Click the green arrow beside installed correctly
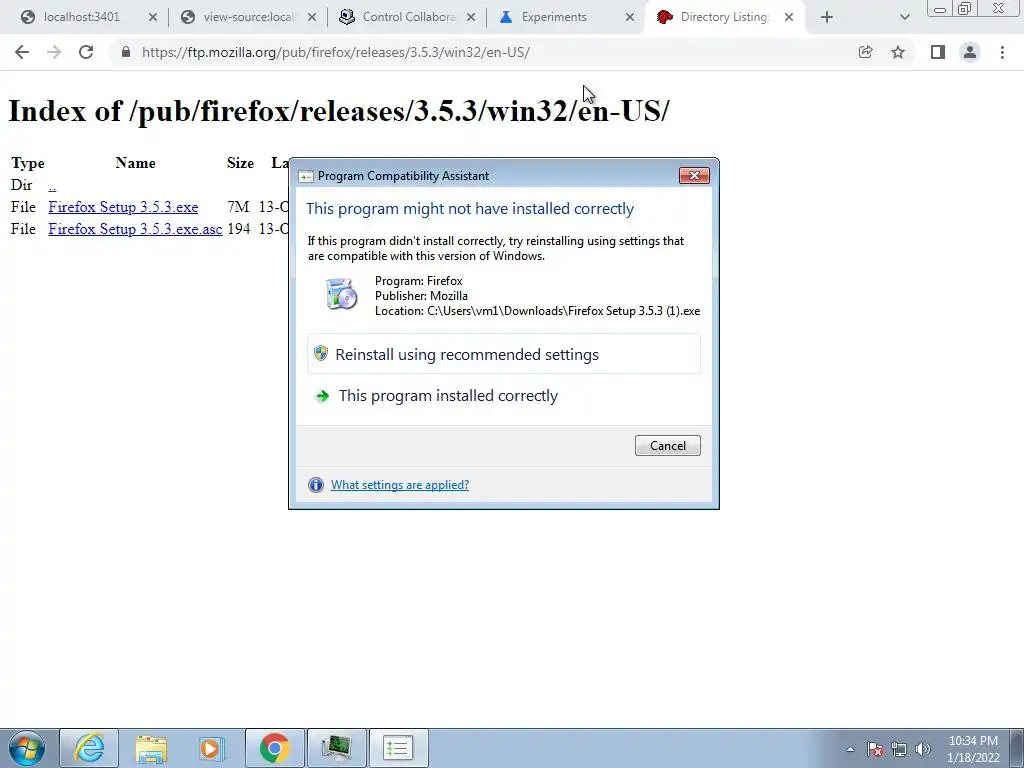Screen dimensions: 1024x768 pos(322,396)
